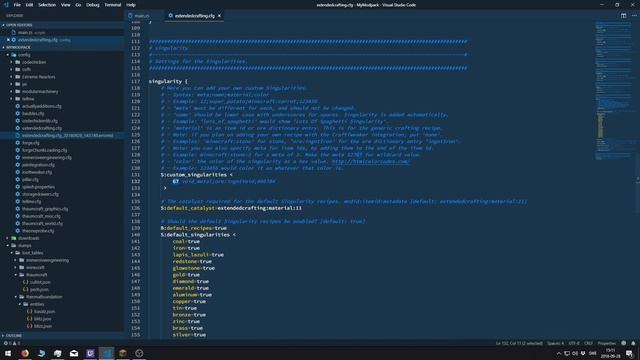Place cursor on line 136 default_catalyst setting
Viewport: 640px width, 360px height.
coord(231,208)
